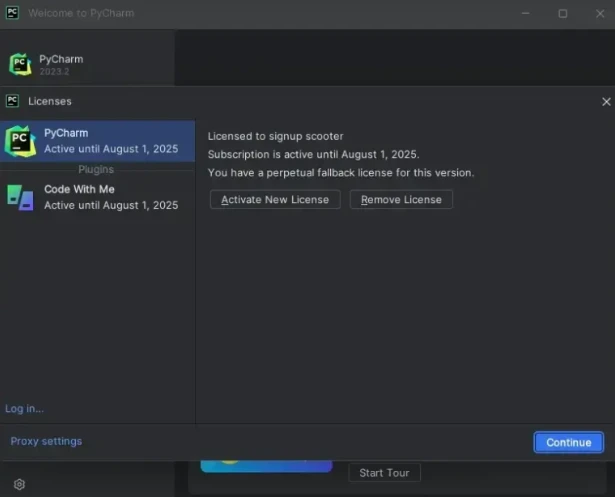Click the PyCharm logo in Welcome sidebar
Image resolution: width=615 pixels, height=497 pixels.
20,64
